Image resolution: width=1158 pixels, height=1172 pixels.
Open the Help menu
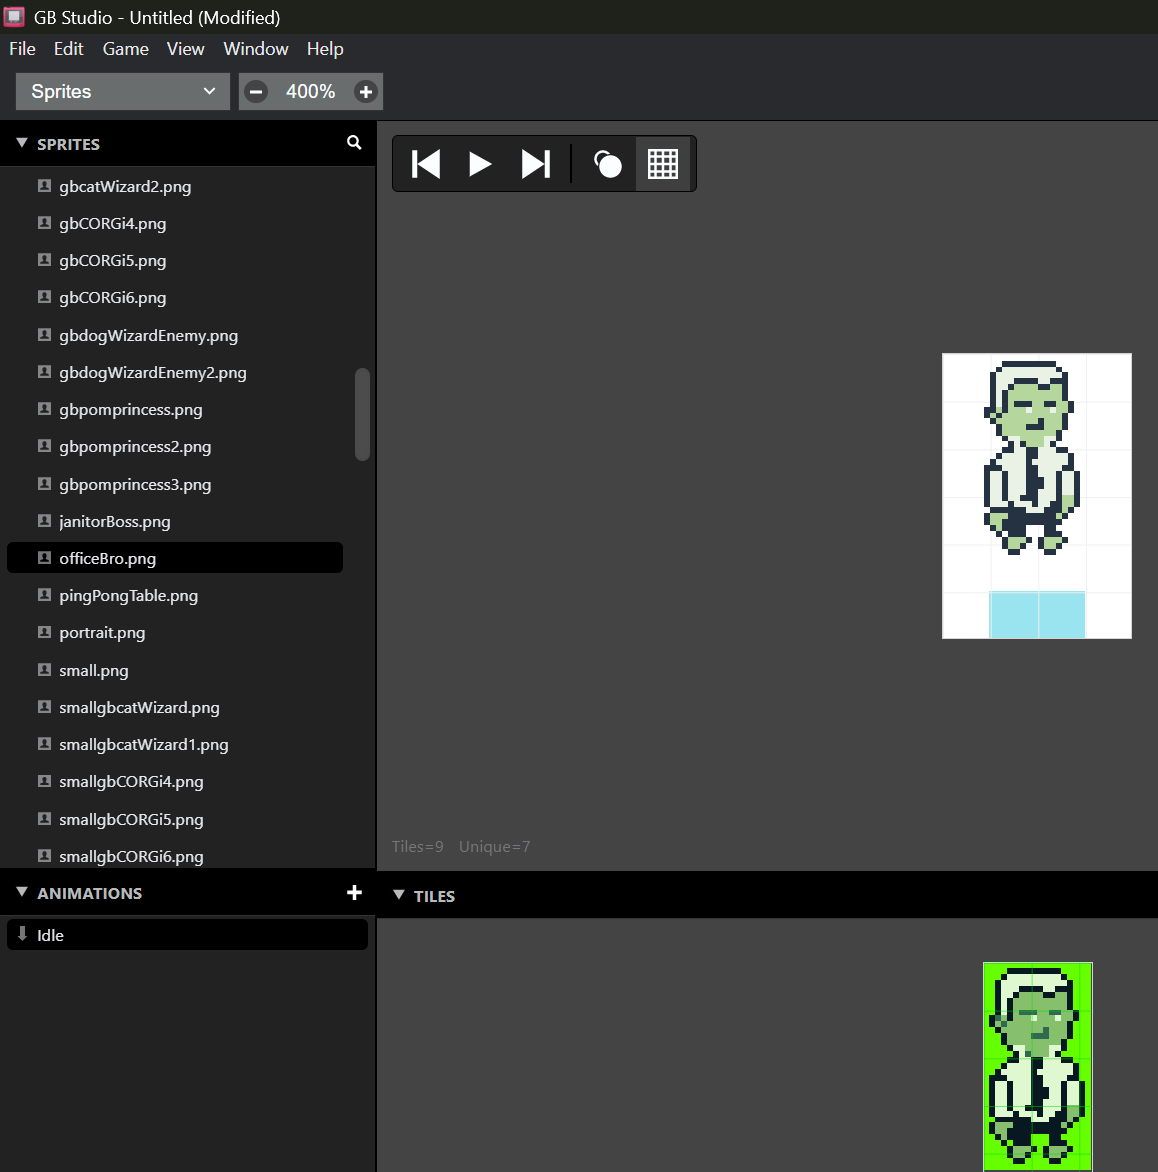pyautogui.click(x=325, y=49)
